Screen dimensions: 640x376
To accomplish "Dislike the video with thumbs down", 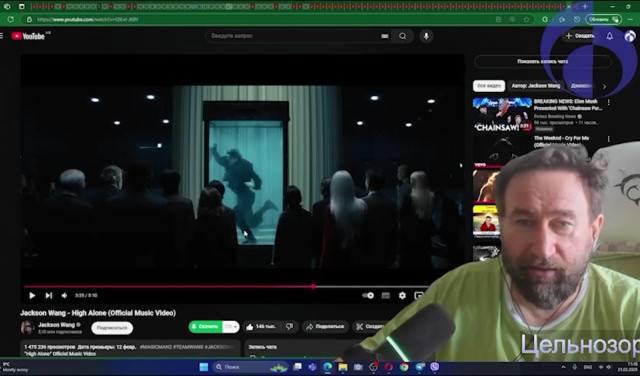I will coord(290,327).
